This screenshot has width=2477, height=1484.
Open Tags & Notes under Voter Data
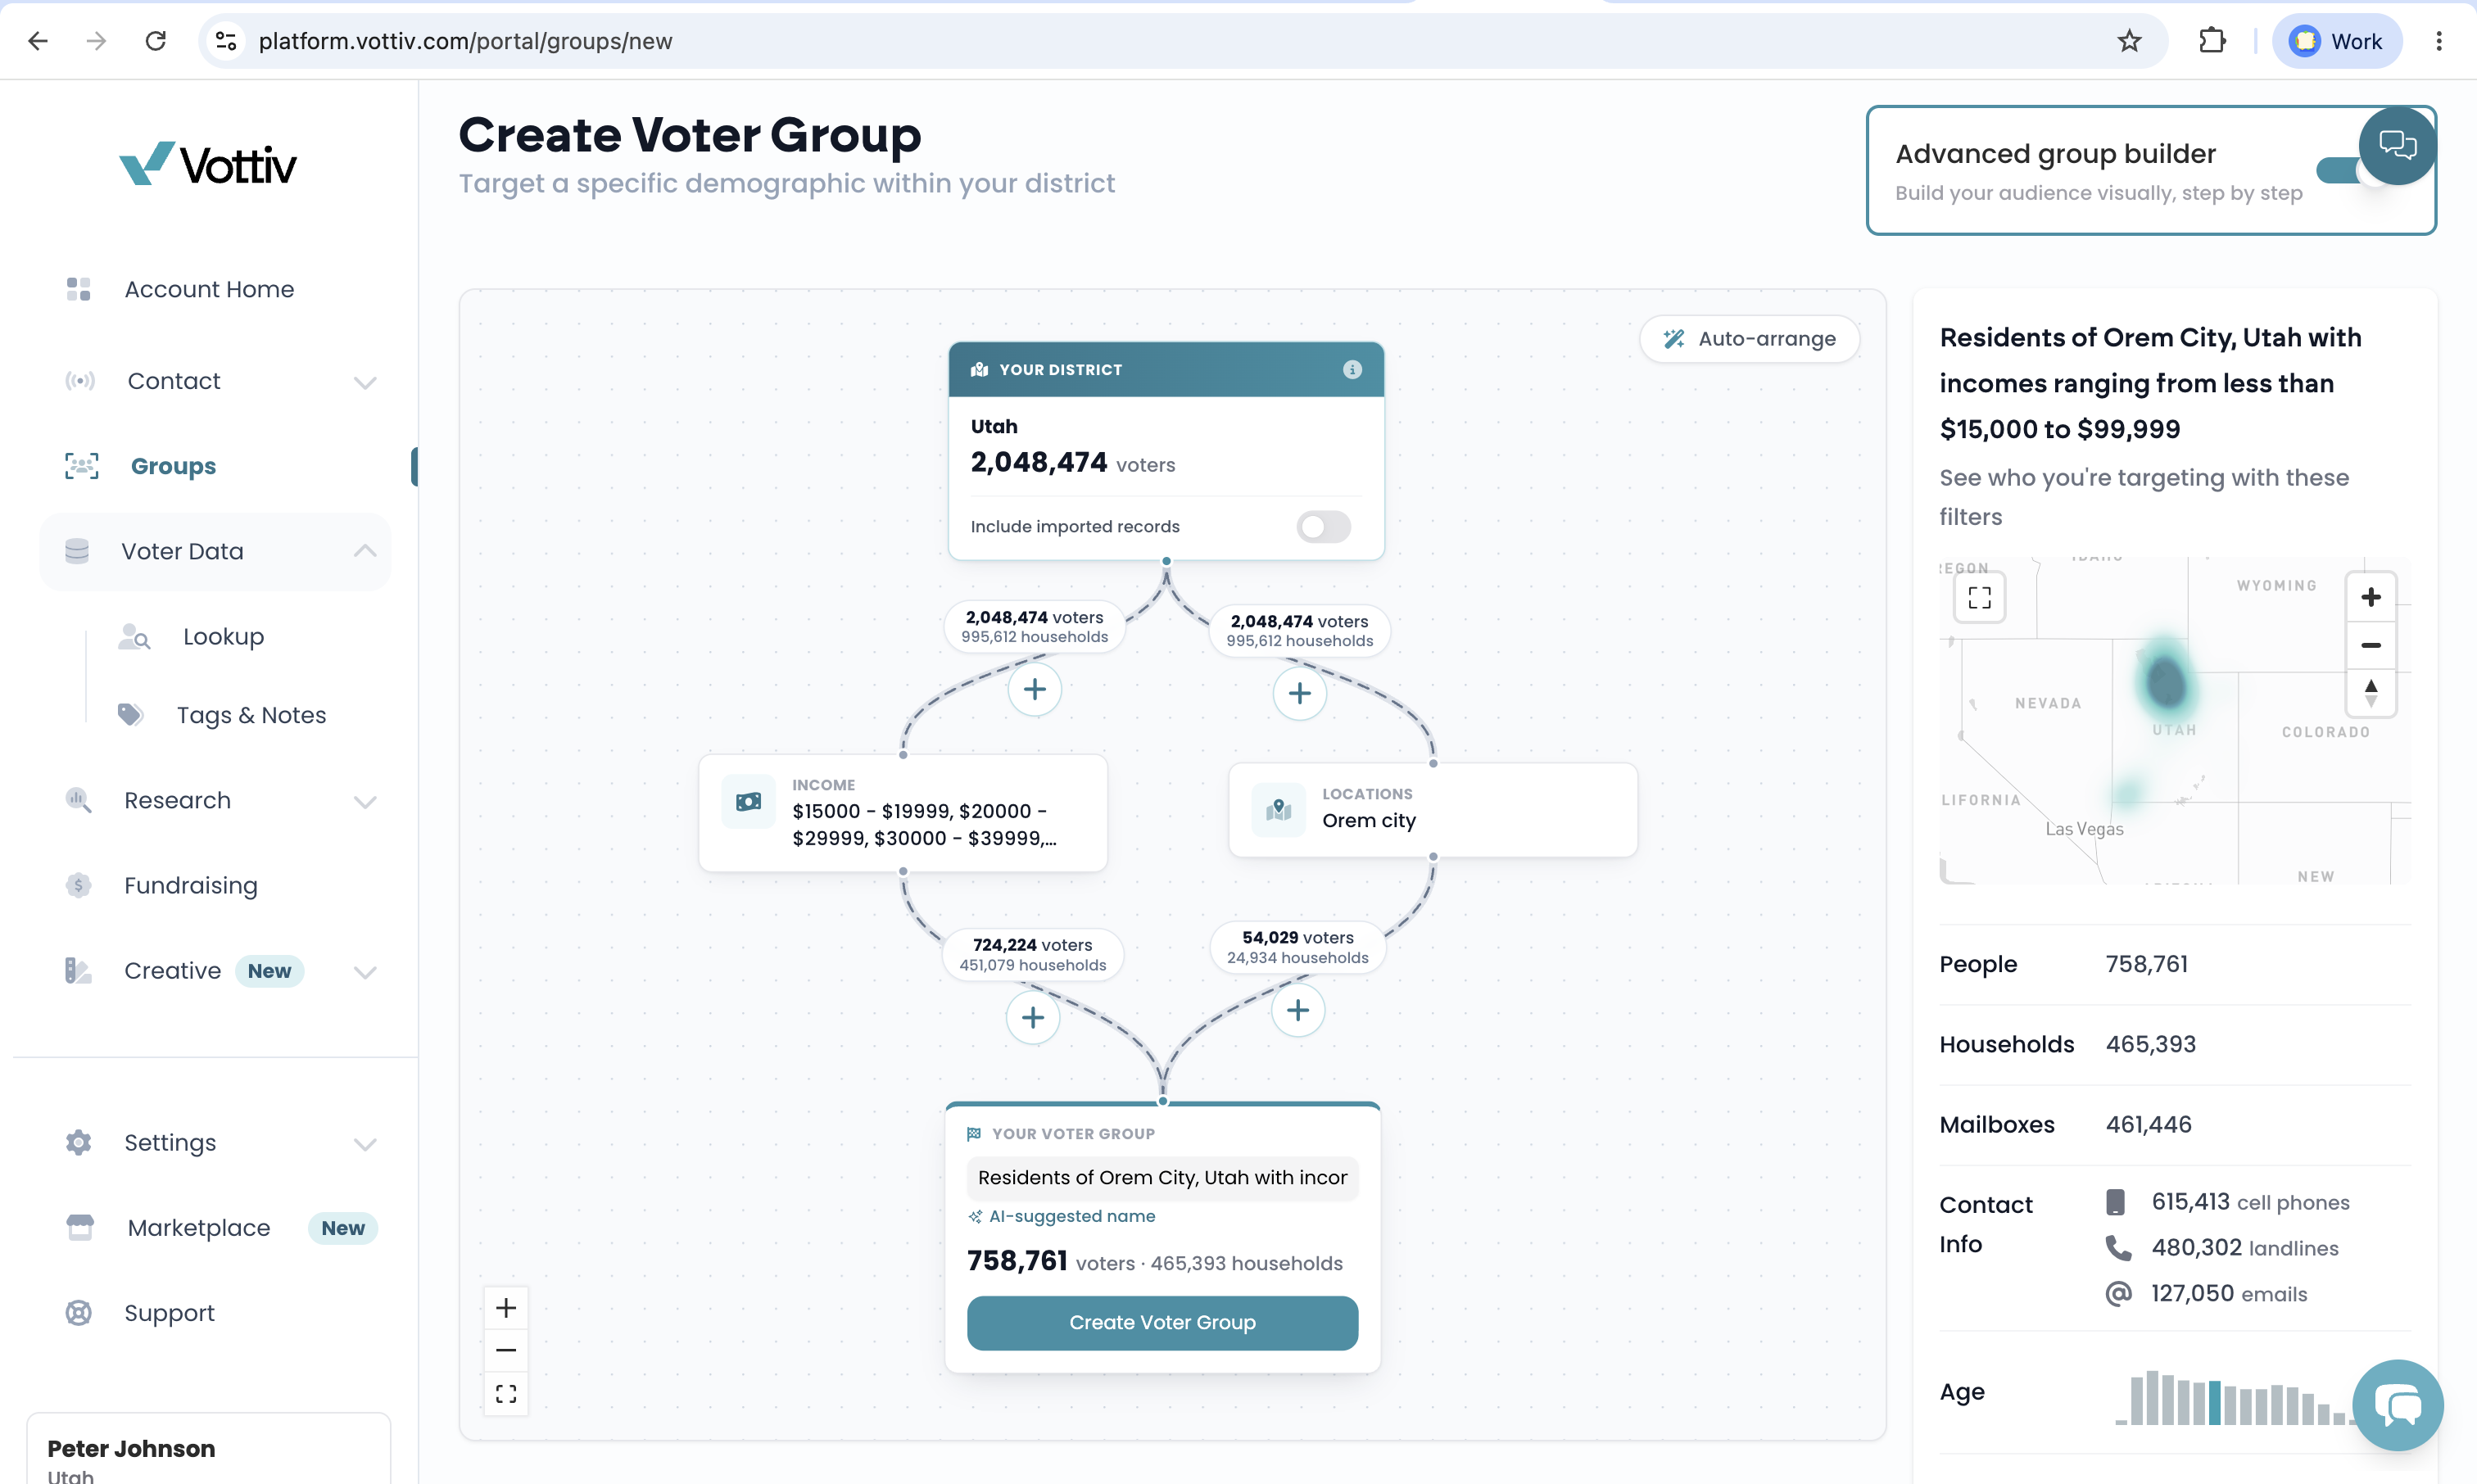point(251,715)
